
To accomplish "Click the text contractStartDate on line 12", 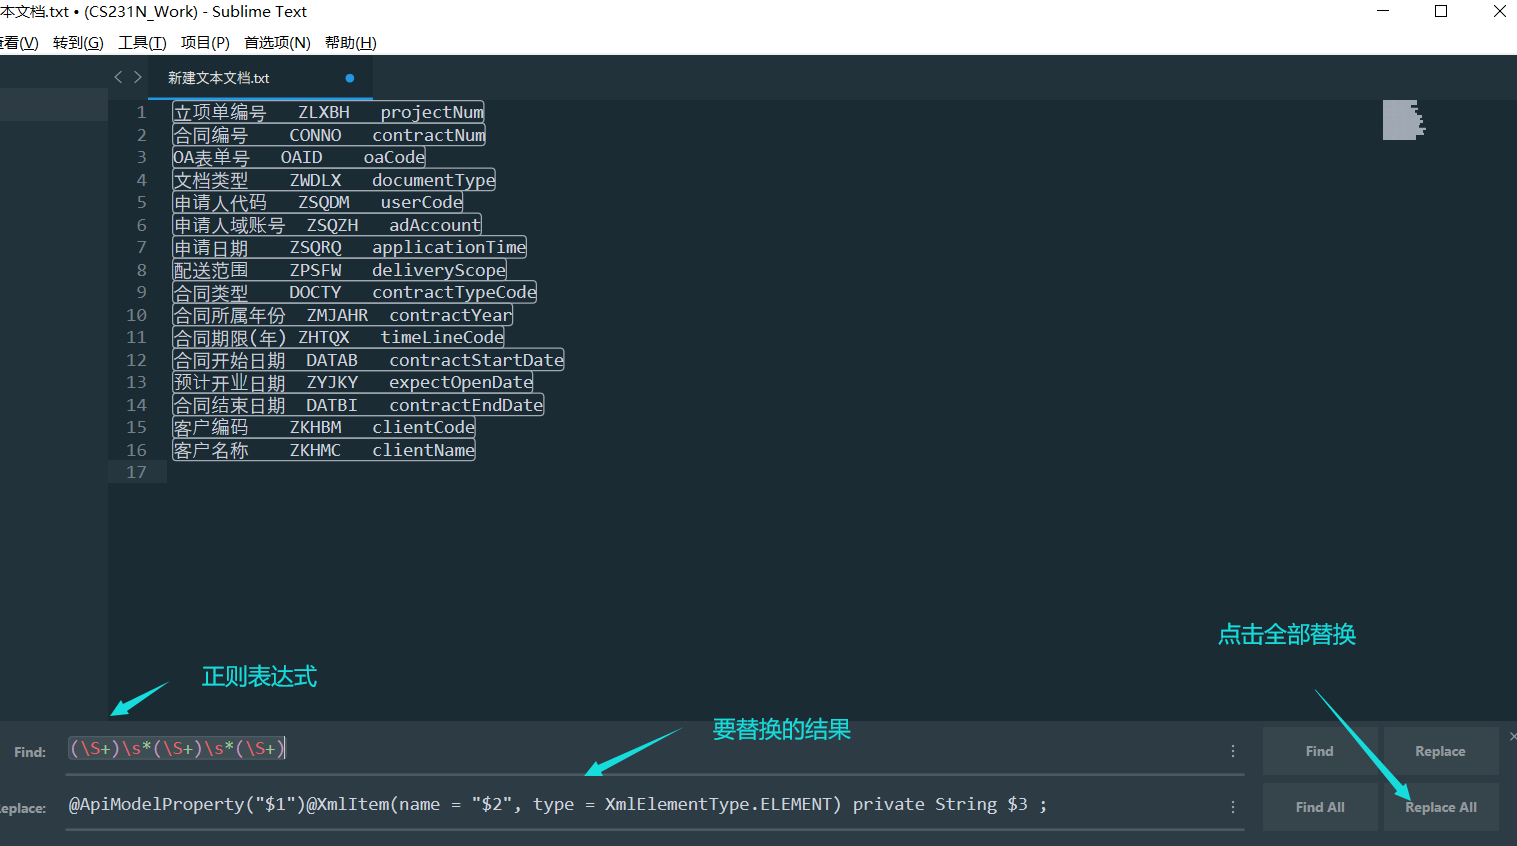I will pos(476,360).
